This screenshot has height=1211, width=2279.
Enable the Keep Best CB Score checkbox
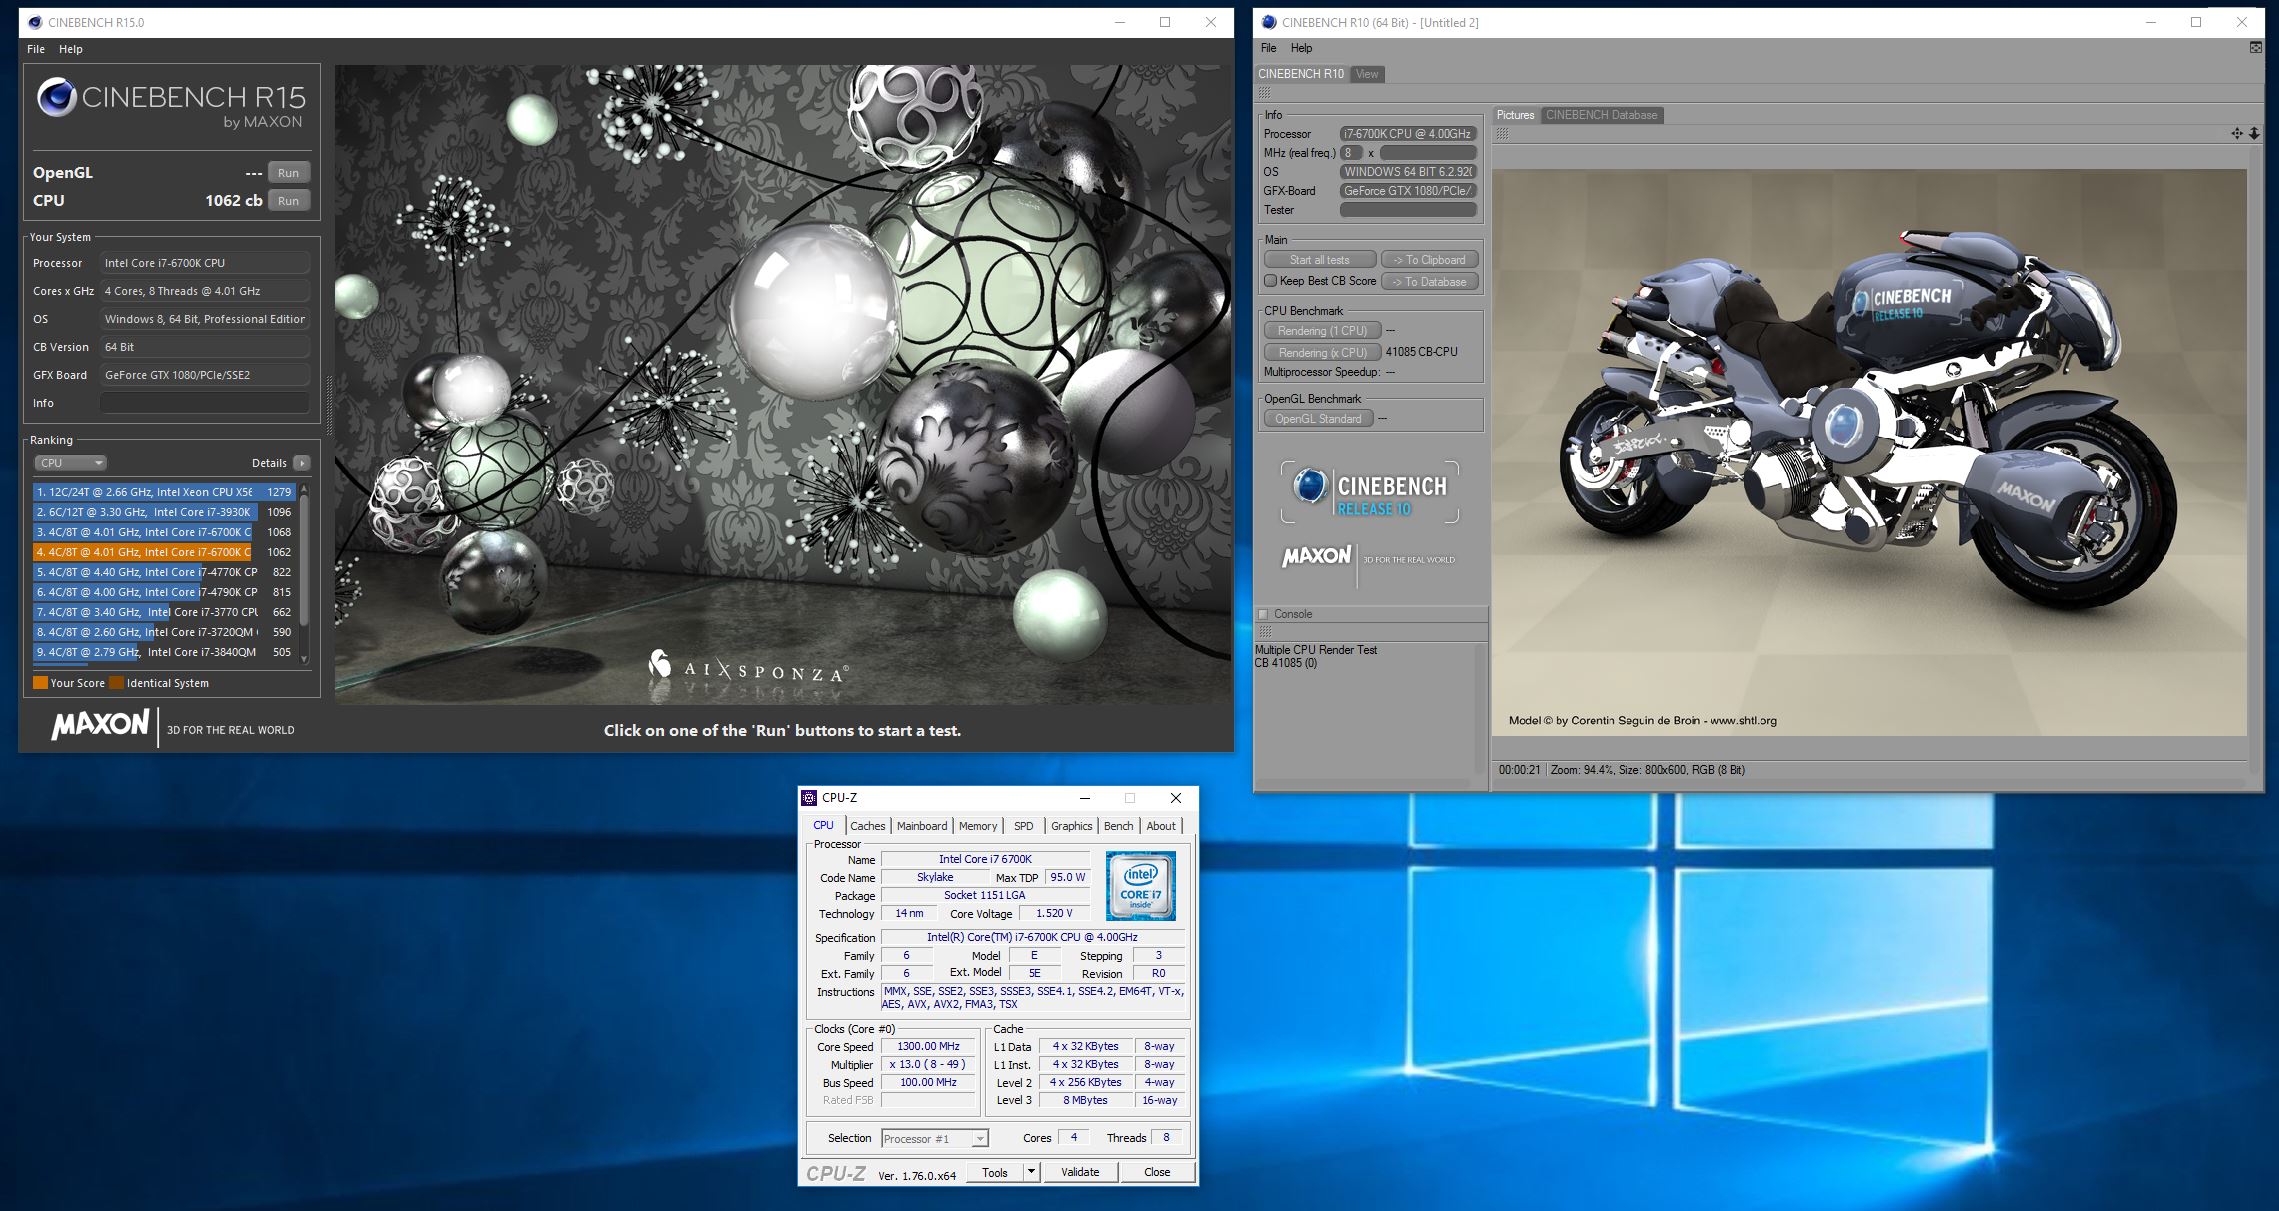tap(1270, 281)
